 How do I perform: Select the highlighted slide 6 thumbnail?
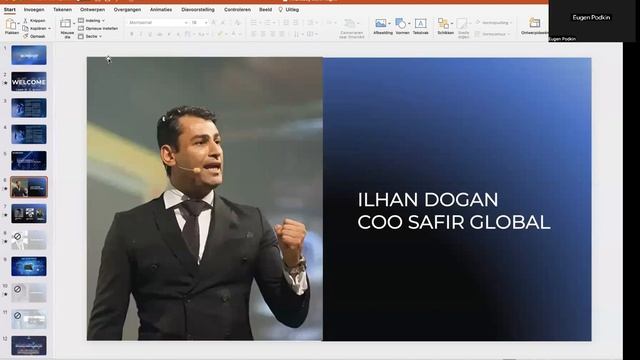(x=29, y=187)
